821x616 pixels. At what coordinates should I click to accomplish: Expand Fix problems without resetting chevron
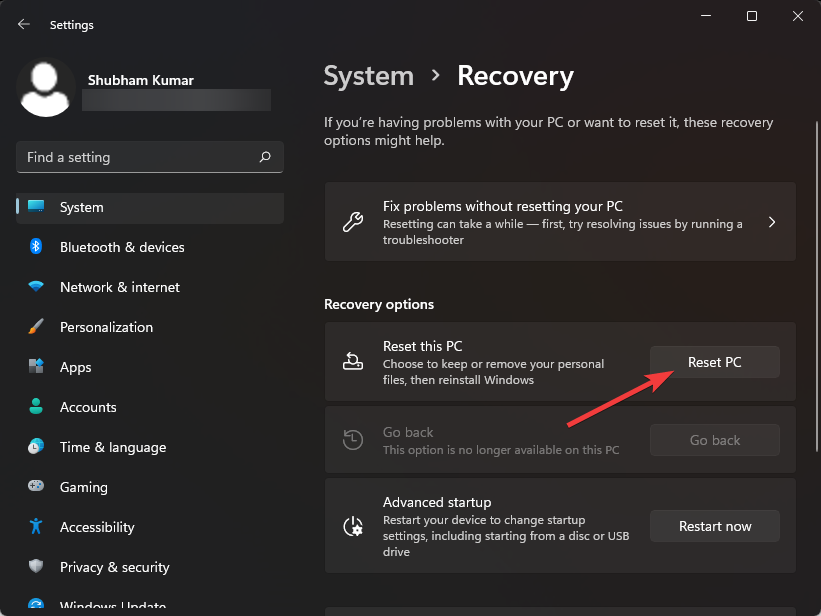(772, 222)
